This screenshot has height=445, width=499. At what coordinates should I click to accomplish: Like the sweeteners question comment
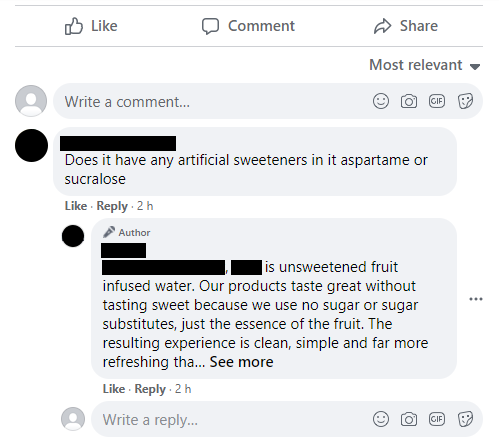point(76,206)
